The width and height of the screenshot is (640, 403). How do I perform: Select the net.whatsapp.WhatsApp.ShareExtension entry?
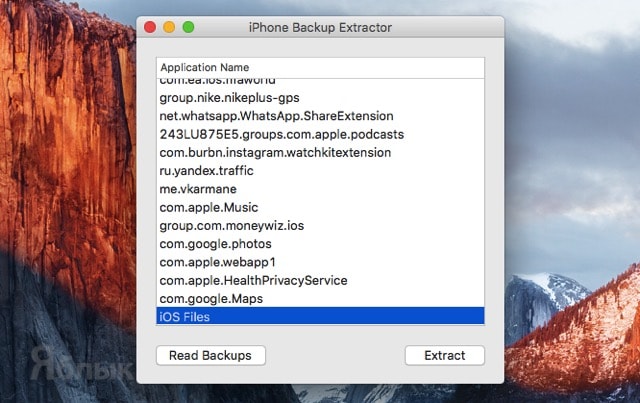click(x=320, y=116)
